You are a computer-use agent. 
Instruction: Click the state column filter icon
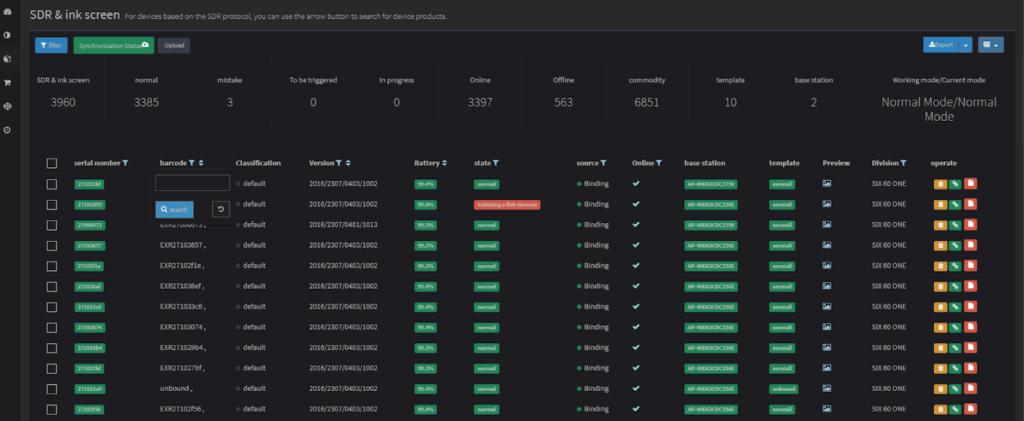tap(496, 162)
